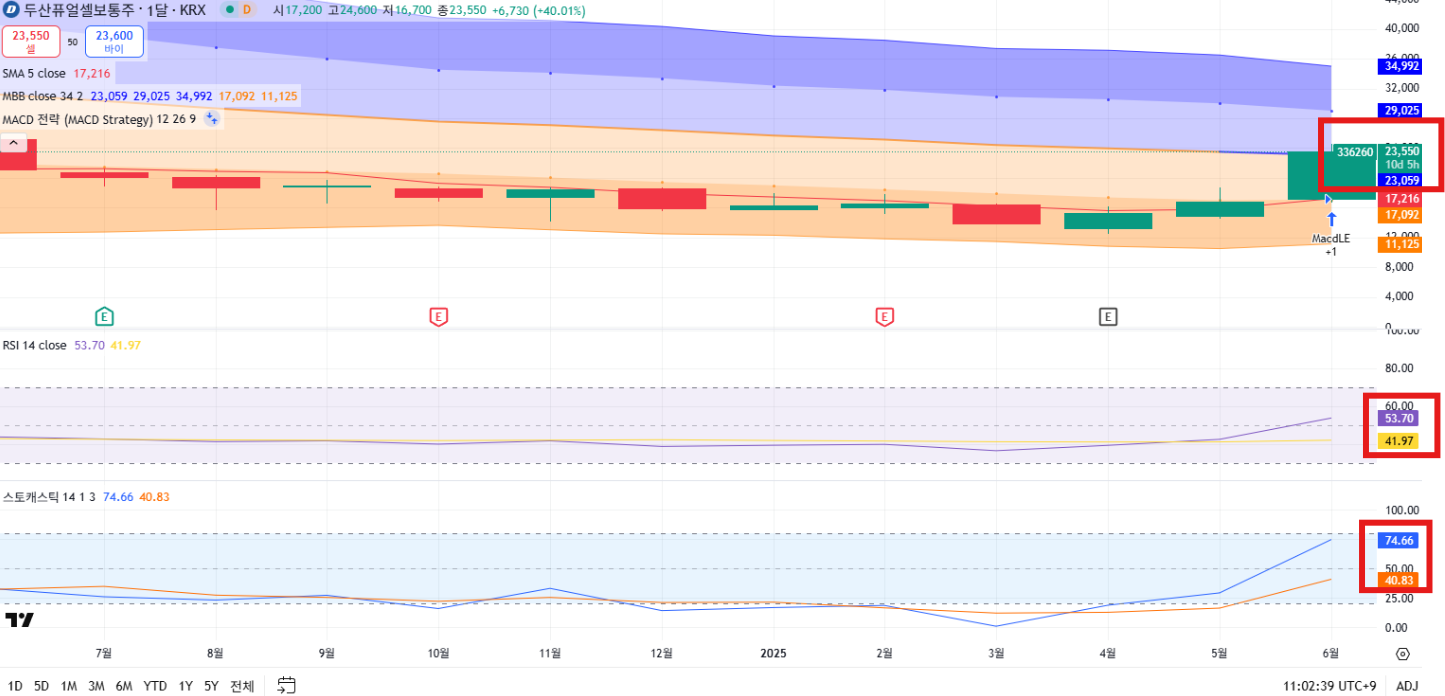This screenshot has width=1445, height=696.
Task: Switch to the 1M time range
Action: pos(69,686)
